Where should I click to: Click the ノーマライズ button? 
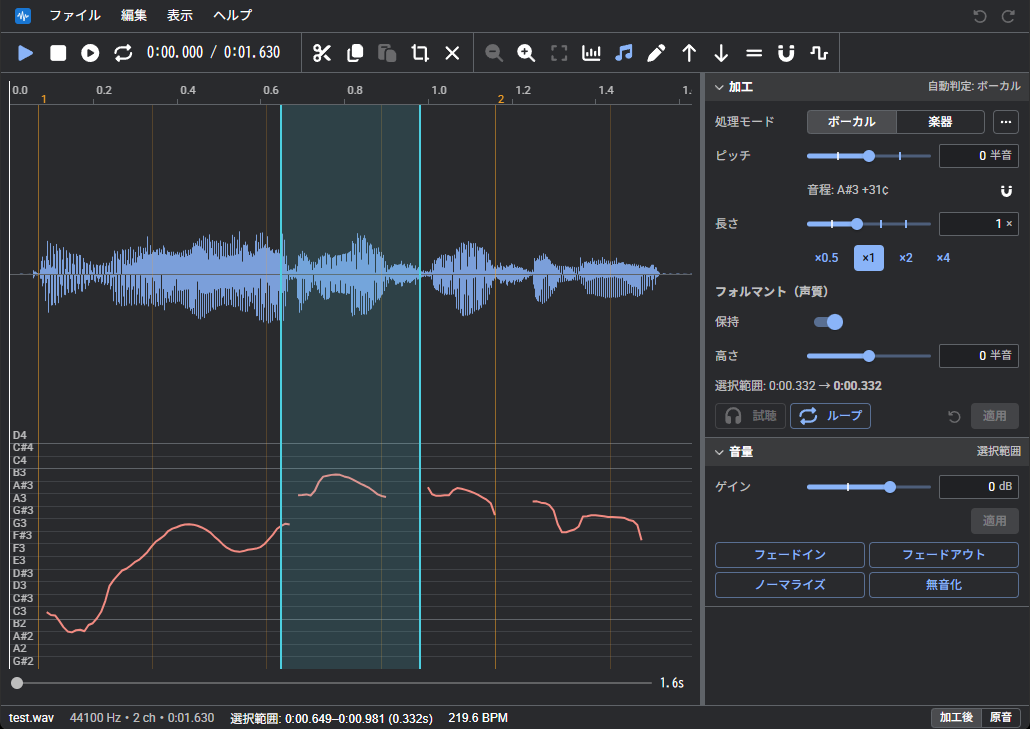(790, 585)
